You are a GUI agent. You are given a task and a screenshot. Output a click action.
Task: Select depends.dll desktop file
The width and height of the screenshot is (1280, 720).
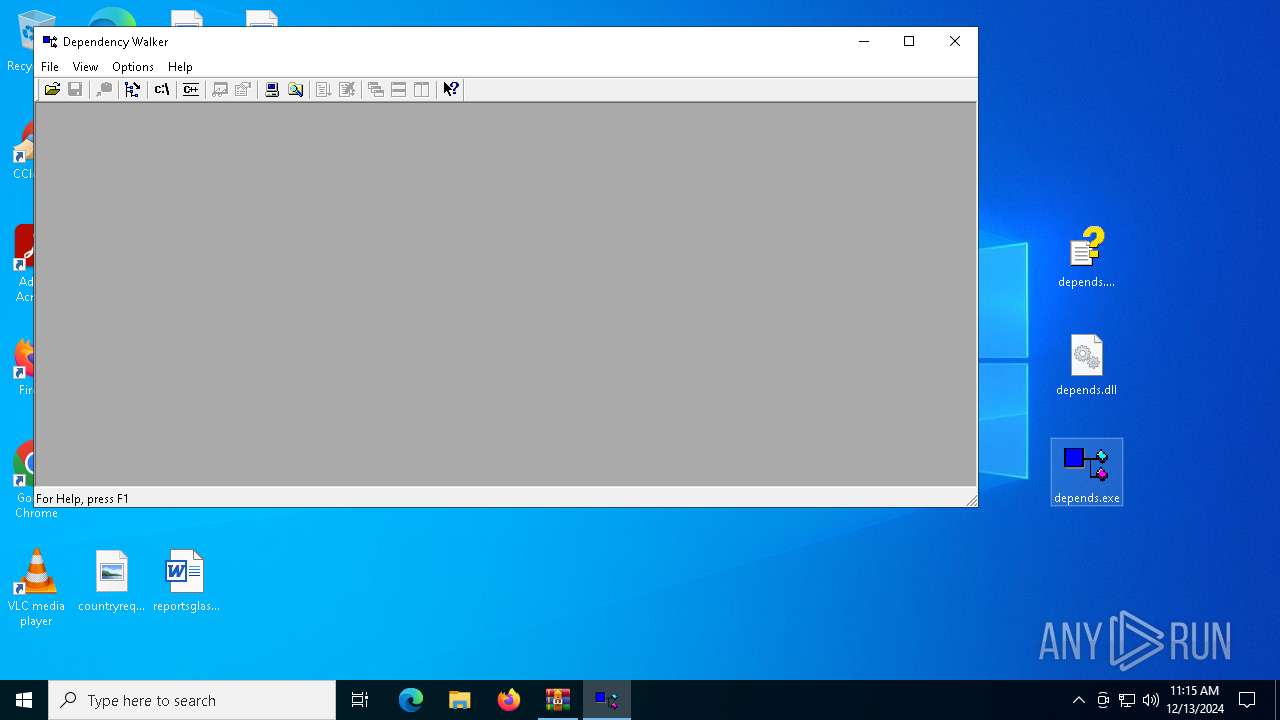pyautogui.click(x=1087, y=365)
